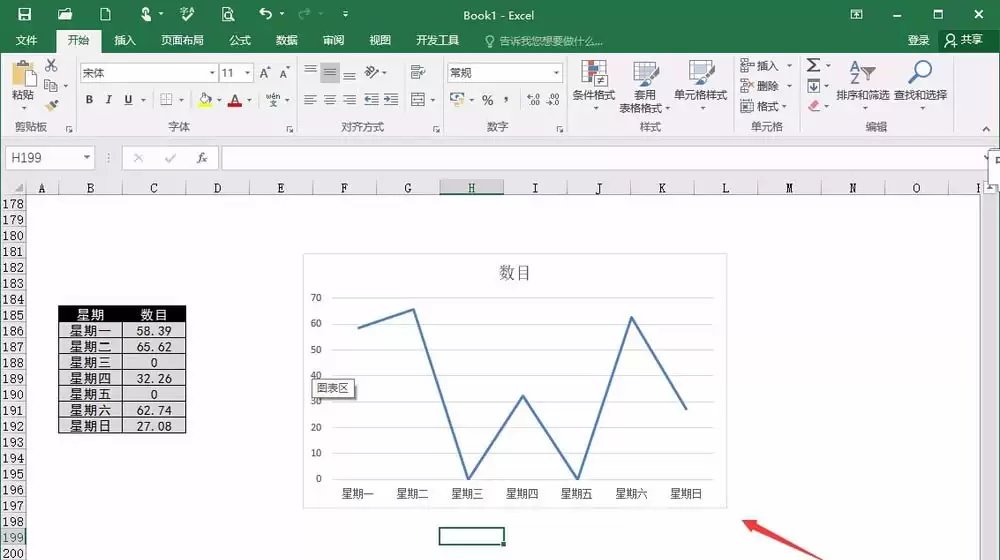The height and width of the screenshot is (560, 1000).
Task: Click the Open folder icon
Action: [x=64, y=14]
